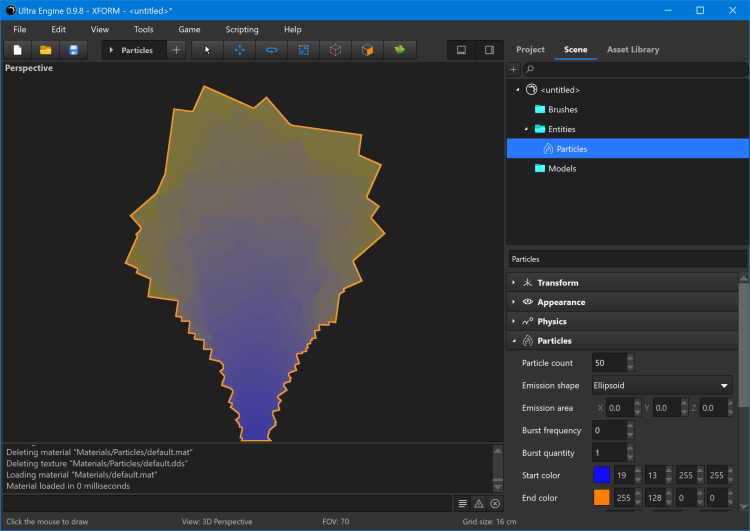
Task: Select the Brushes folder in scene tree
Action: point(562,110)
